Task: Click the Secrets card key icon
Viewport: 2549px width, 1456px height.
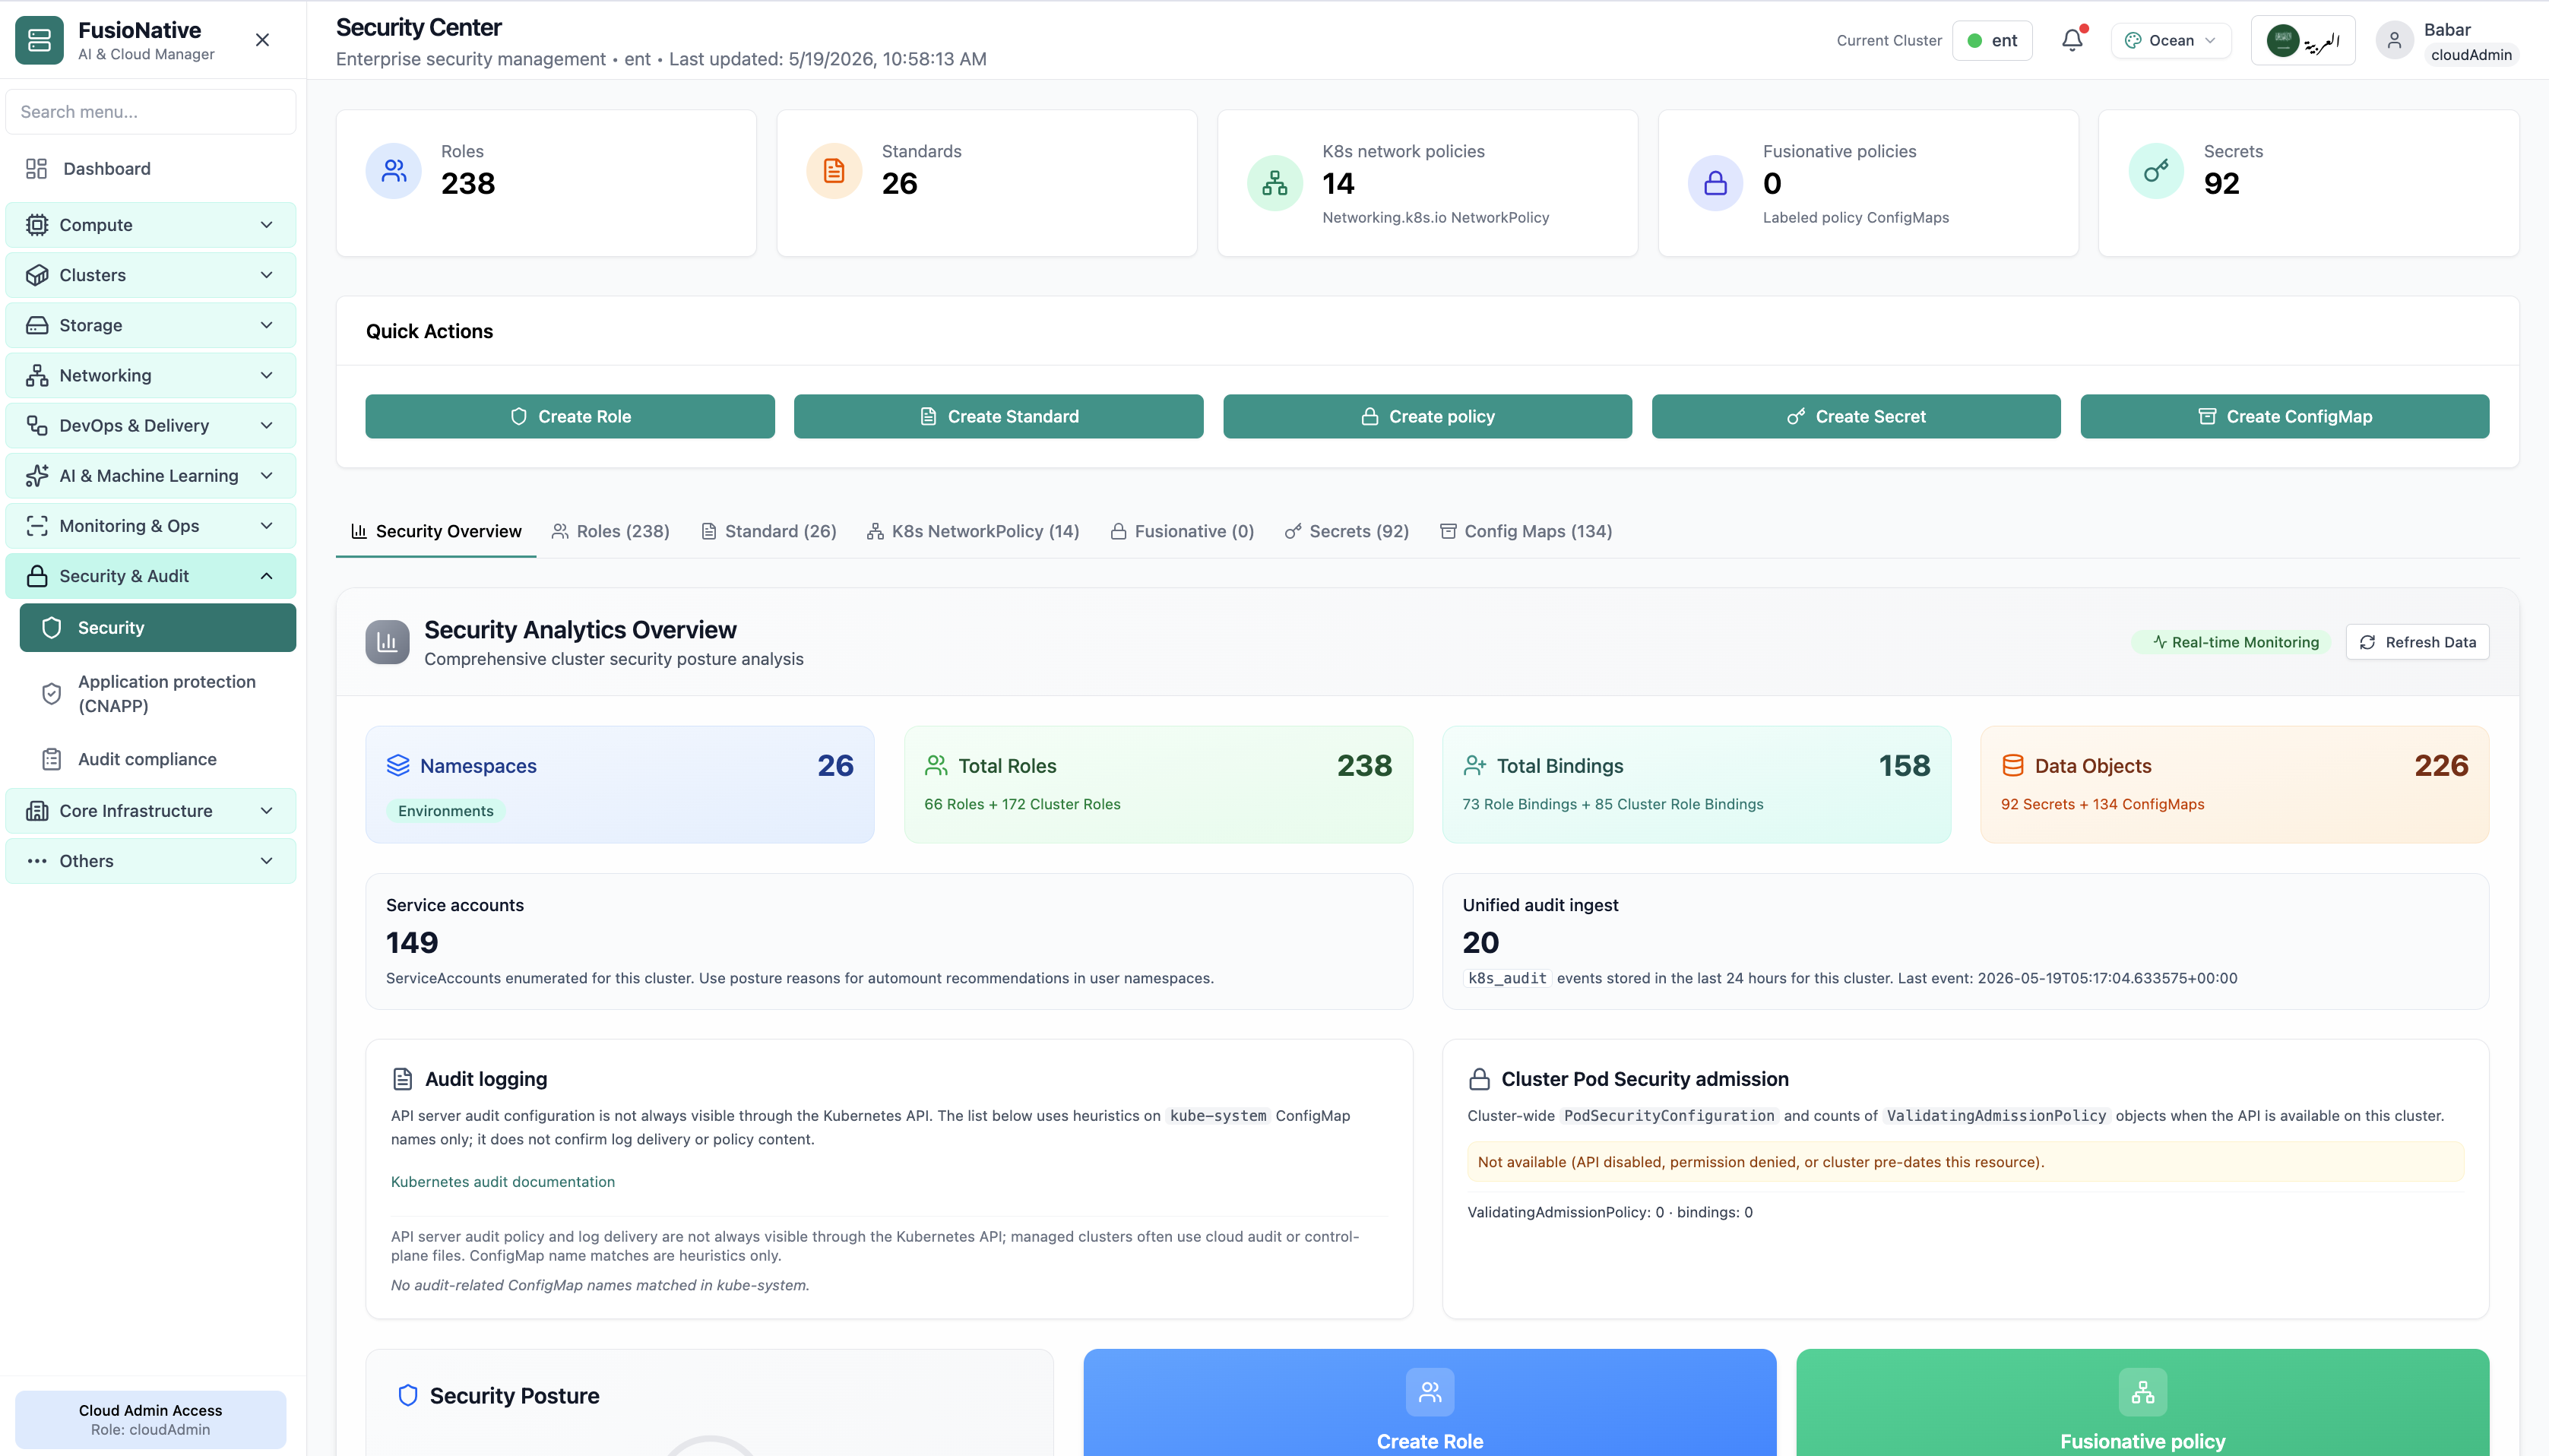Action: [2156, 171]
